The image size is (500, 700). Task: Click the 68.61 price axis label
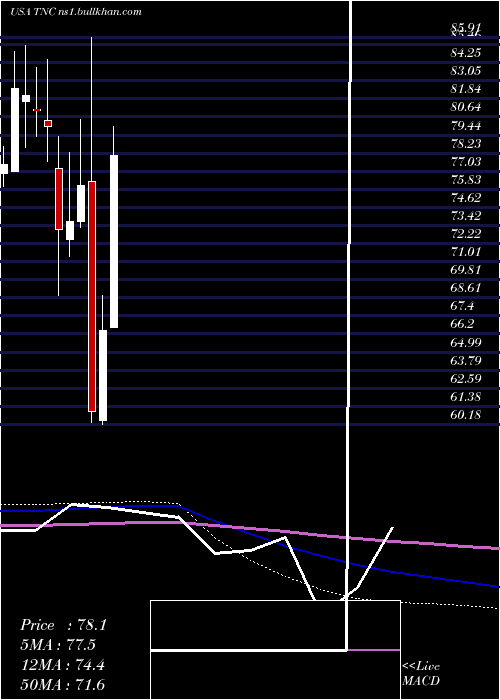466,288
